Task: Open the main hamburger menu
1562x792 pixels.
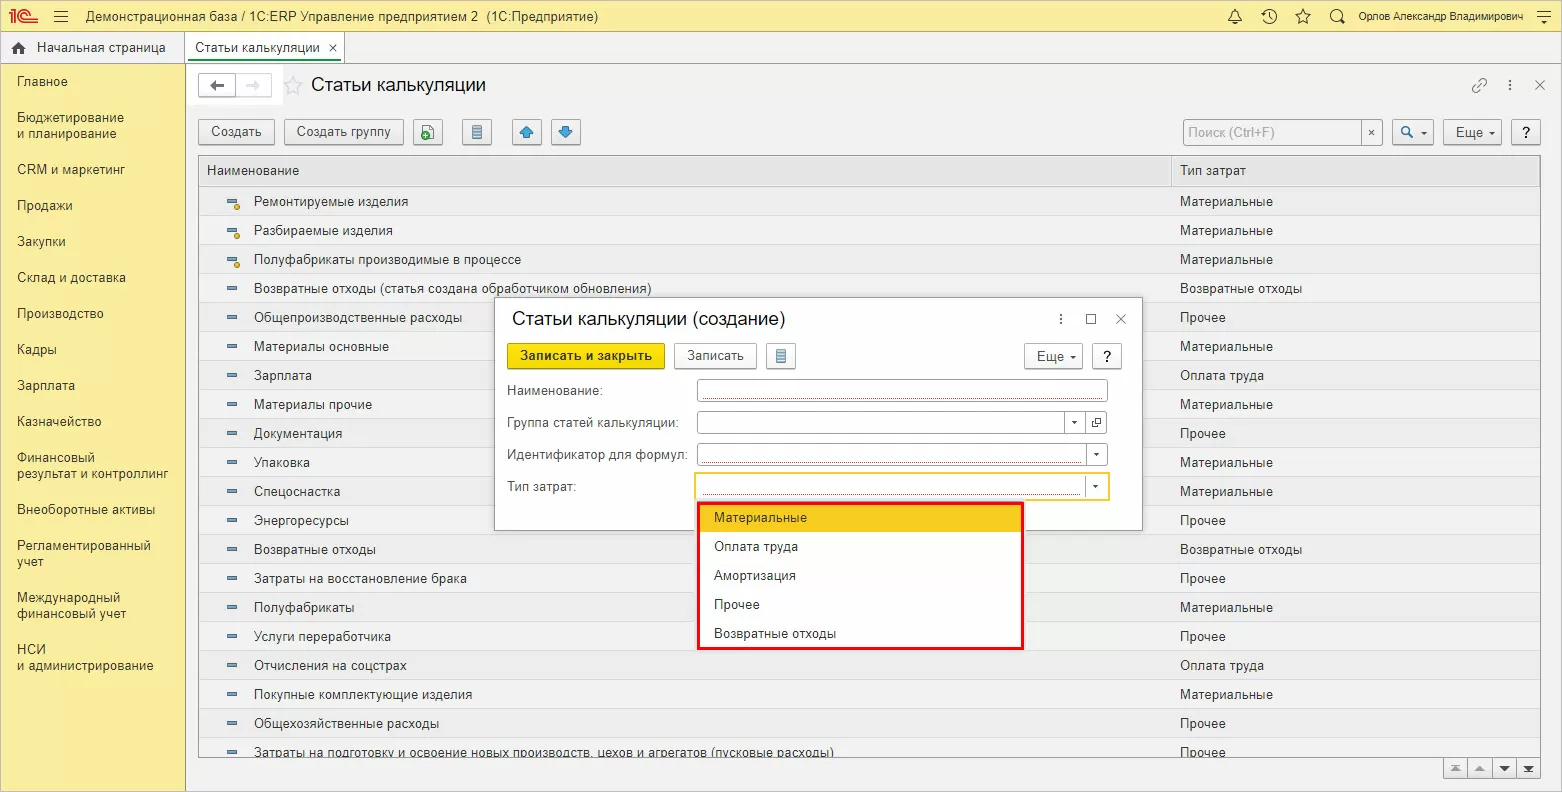Action: click(x=61, y=17)
